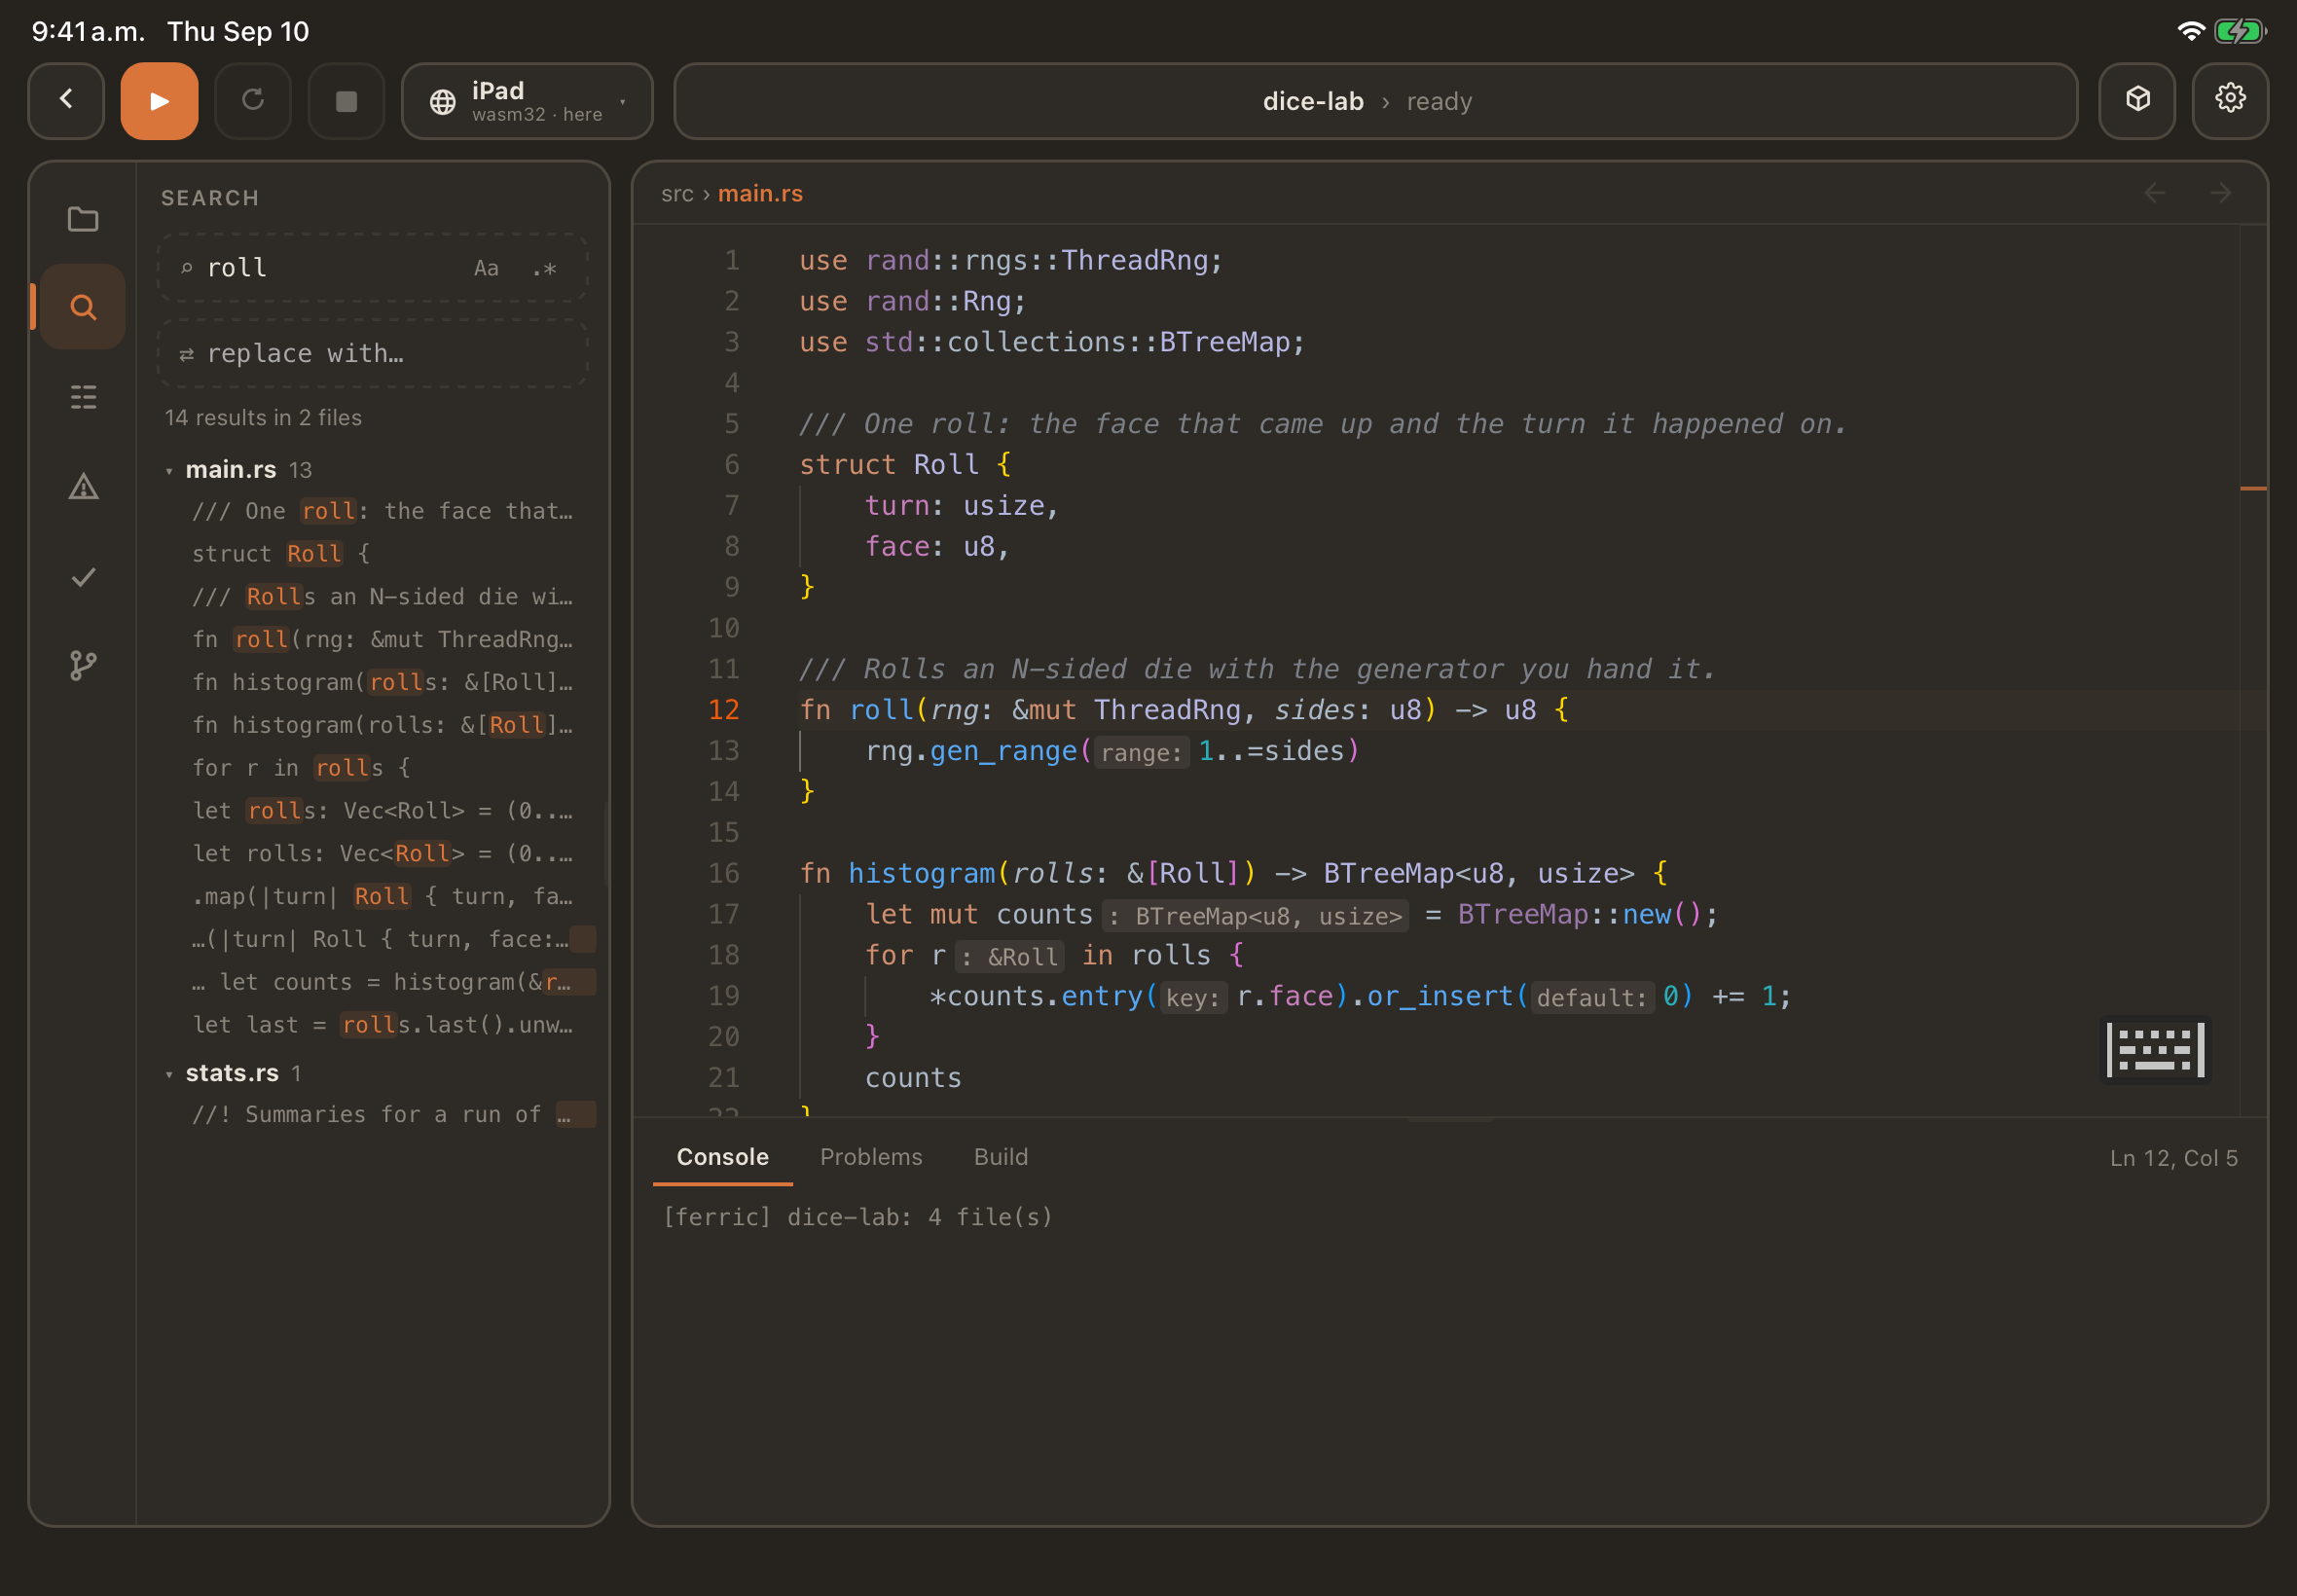
Task: Open result 'for r in rolls {'
Action: [x=383, y=767]
